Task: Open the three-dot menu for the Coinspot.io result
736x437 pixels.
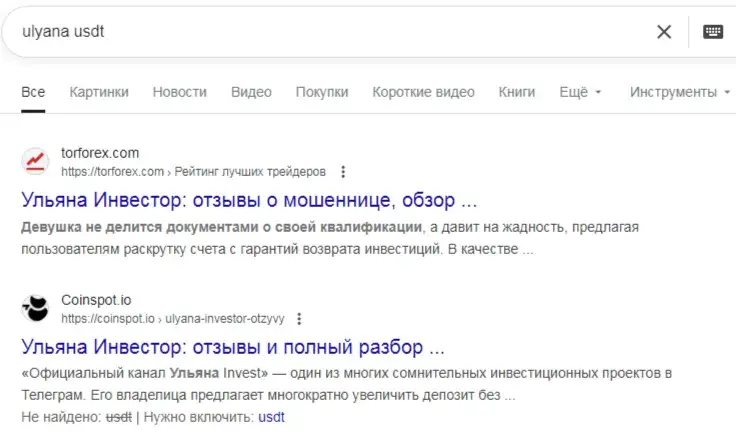Action: coord(299,319)
